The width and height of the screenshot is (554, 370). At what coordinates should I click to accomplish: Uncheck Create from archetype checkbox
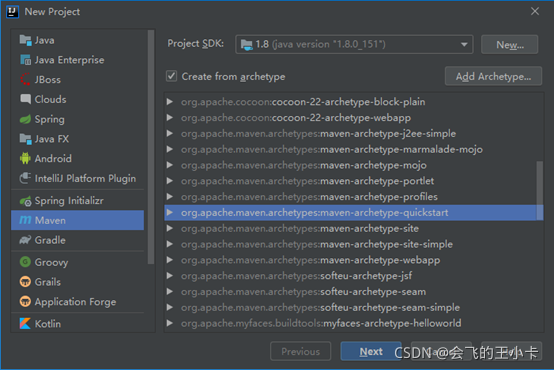pyautogui.click(x=172, y=76)
